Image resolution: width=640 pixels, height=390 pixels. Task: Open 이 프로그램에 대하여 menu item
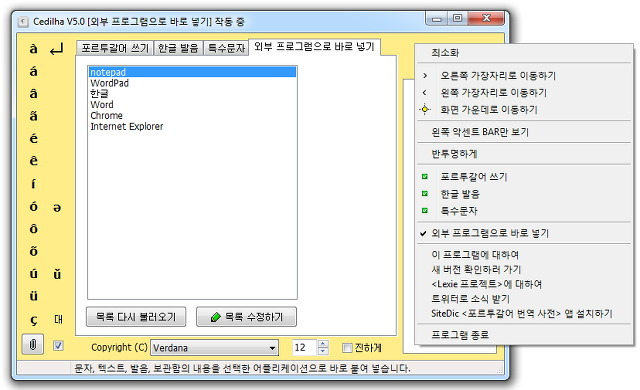(524, 255)
